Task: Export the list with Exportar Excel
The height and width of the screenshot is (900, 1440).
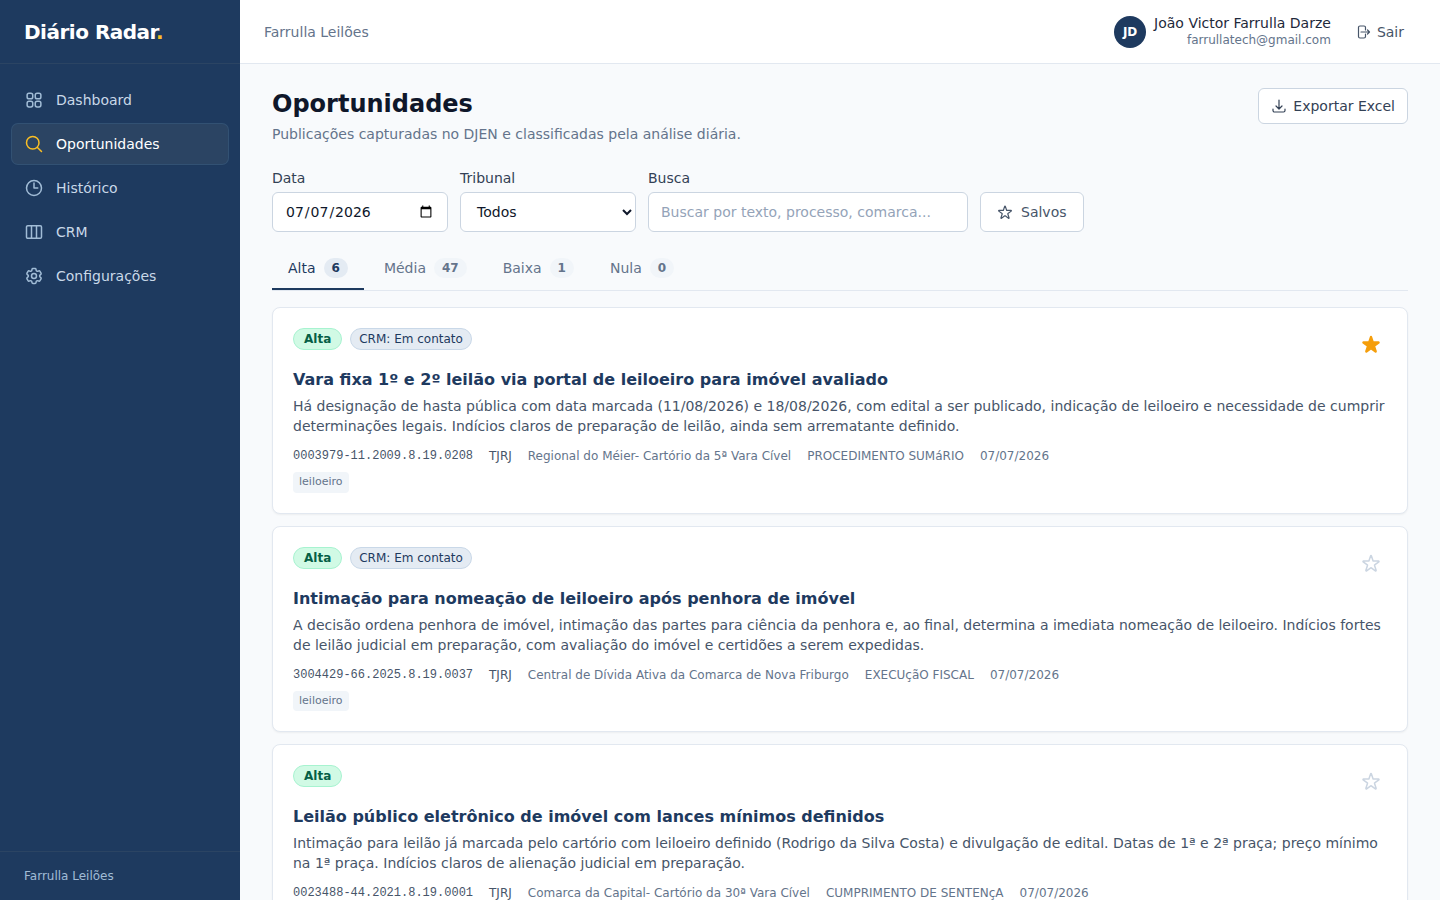Action: (1333, 106)
